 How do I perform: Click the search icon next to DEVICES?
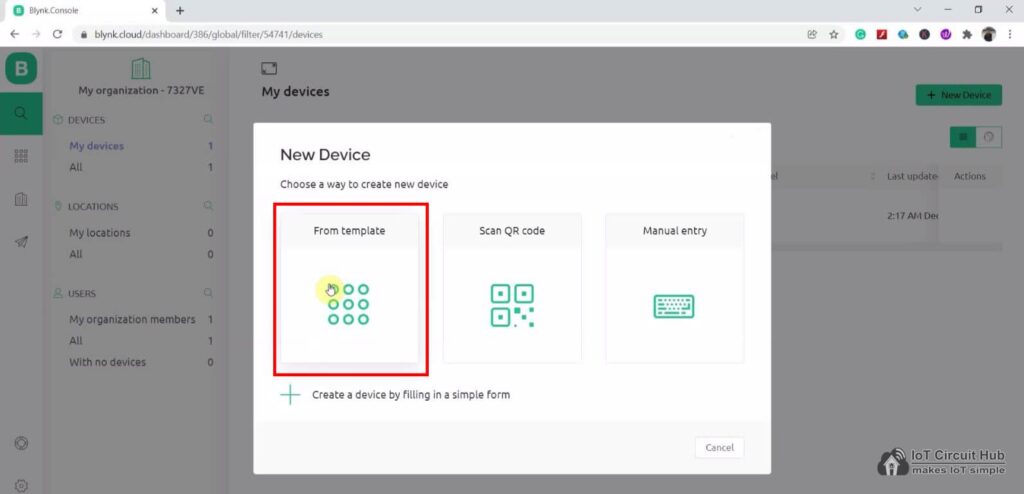pos(209,120)
